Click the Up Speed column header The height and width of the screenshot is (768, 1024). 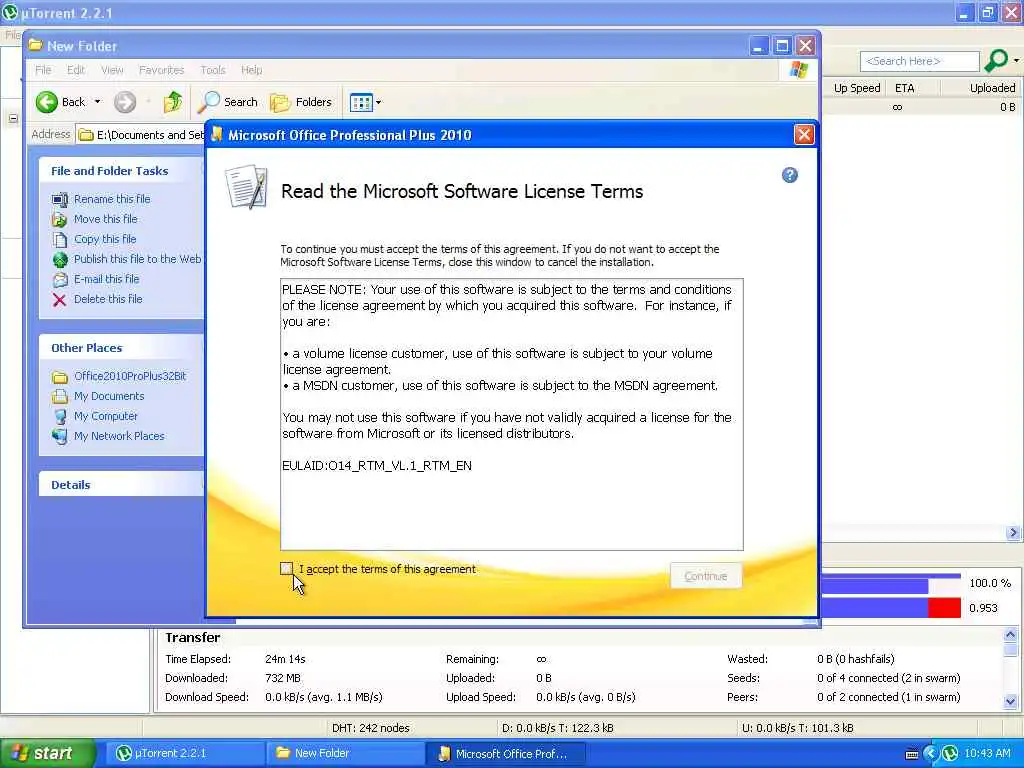tap(857, 88)
